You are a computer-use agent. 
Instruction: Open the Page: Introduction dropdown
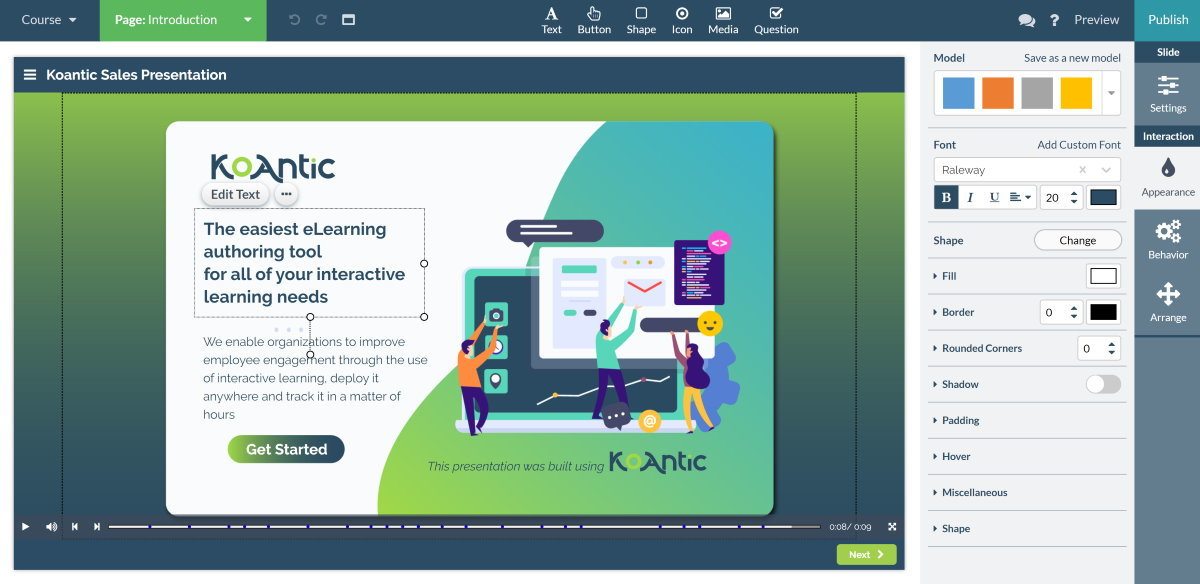point(183,20)
